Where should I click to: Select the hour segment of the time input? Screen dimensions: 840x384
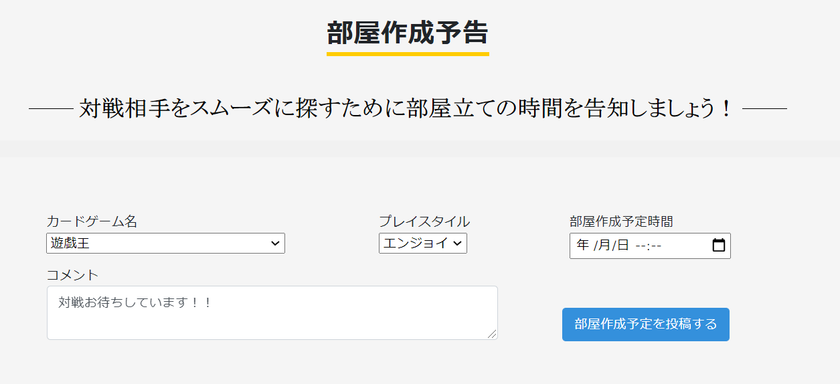point(641,245)
